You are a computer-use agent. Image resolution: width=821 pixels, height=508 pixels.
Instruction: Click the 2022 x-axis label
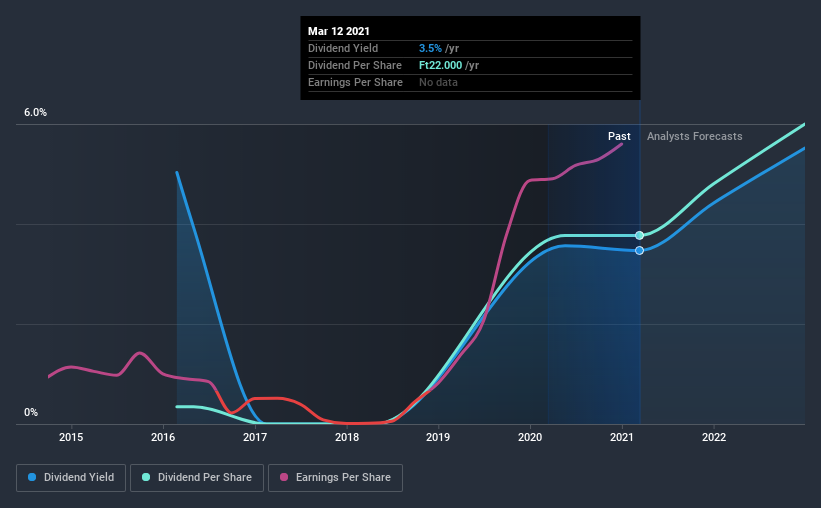tap(714, 437)
